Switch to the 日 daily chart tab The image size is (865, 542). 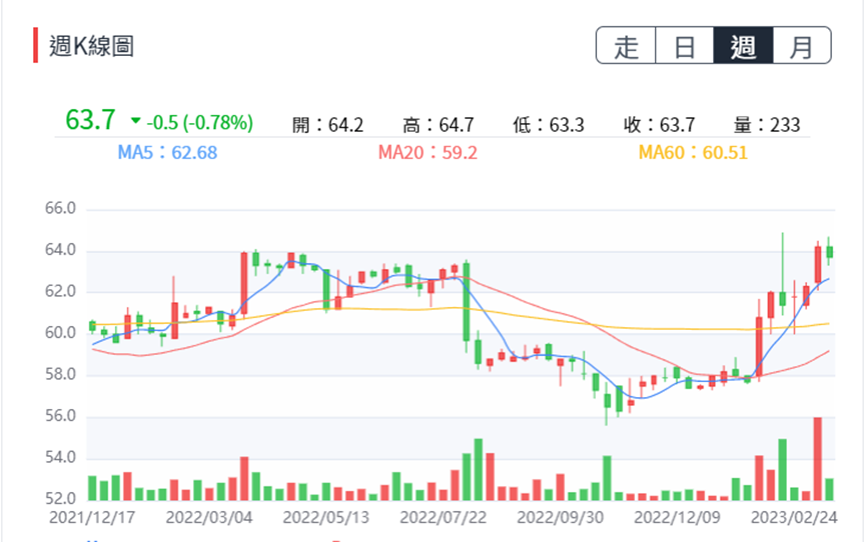[x=684, y=46]
